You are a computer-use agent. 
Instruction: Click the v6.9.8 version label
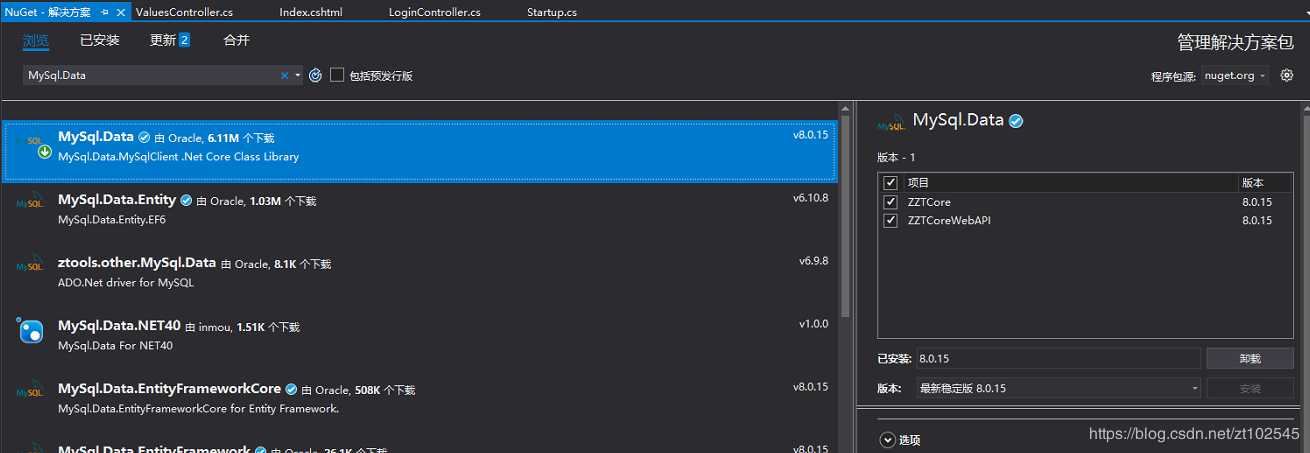click(814, 261)
